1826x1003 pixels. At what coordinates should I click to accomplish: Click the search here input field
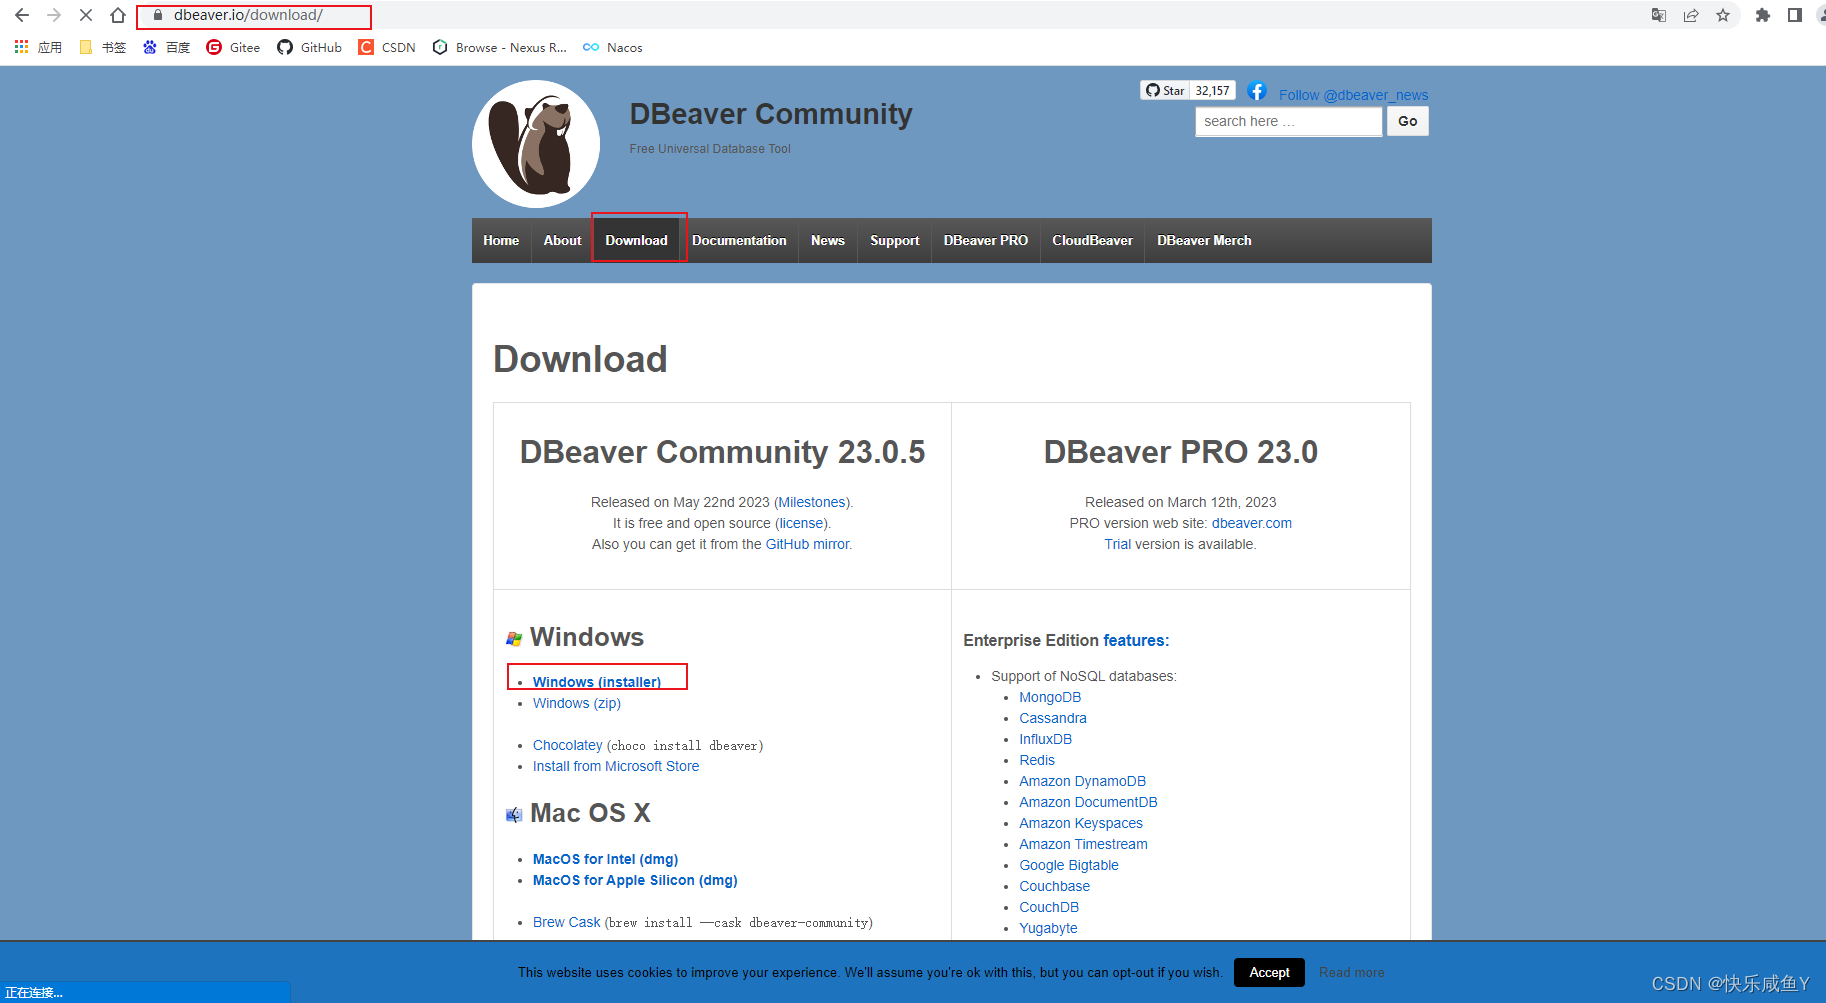1289,121
